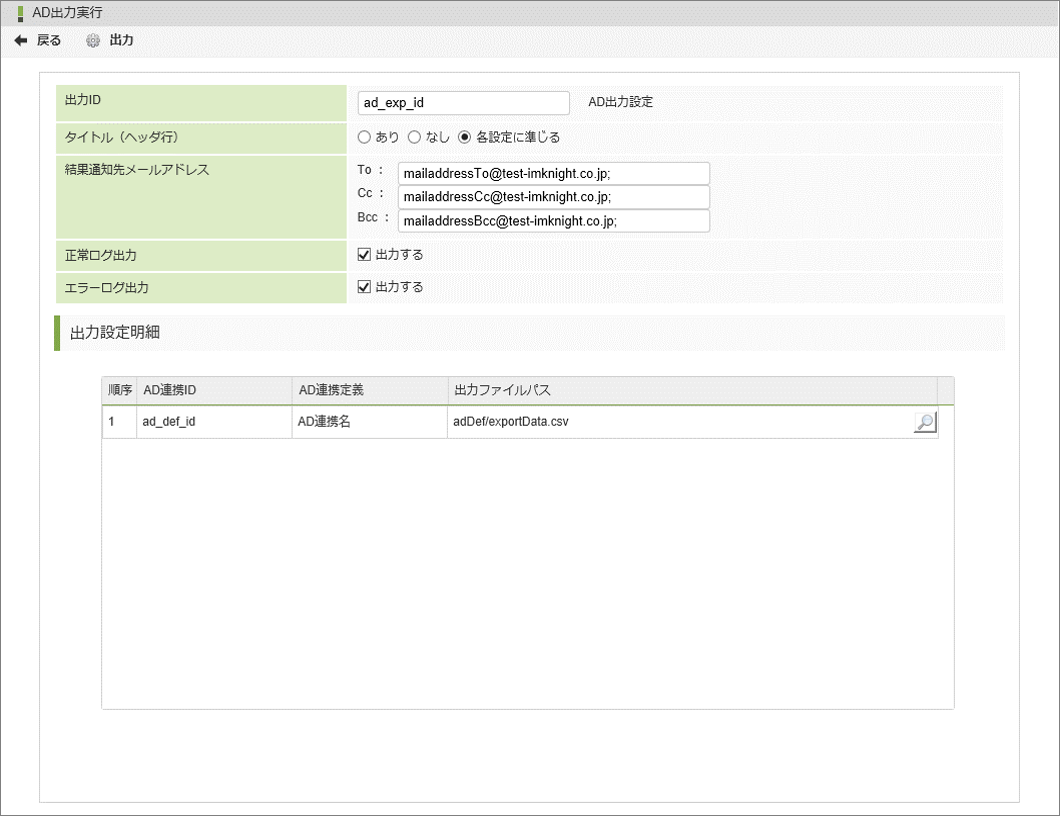Select 各設定に準じる radio option

(464, 137)
